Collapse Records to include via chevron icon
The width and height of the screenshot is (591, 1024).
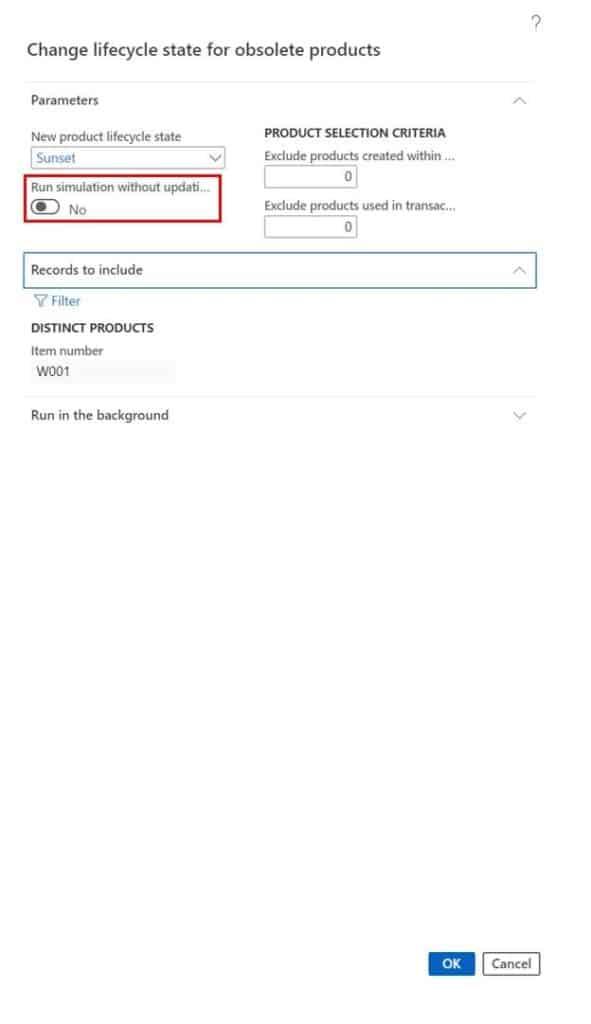tap(519, 270)
